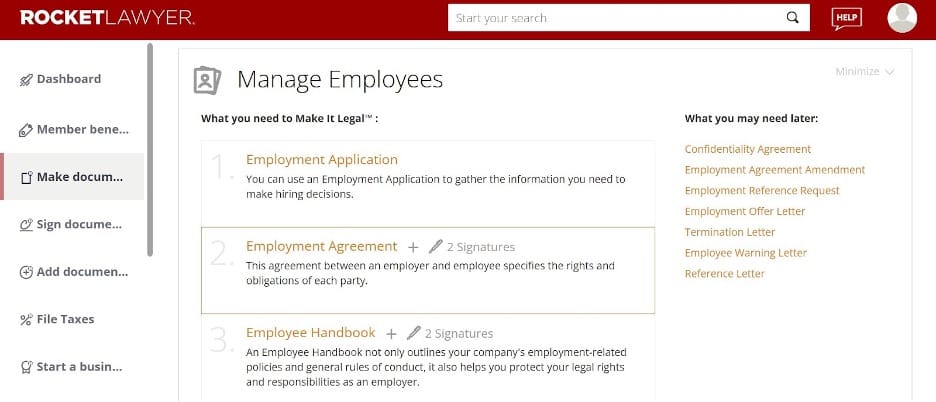
Task: Click Employee Handbook signatures pen icon
Action: click(x=413, y=333)
